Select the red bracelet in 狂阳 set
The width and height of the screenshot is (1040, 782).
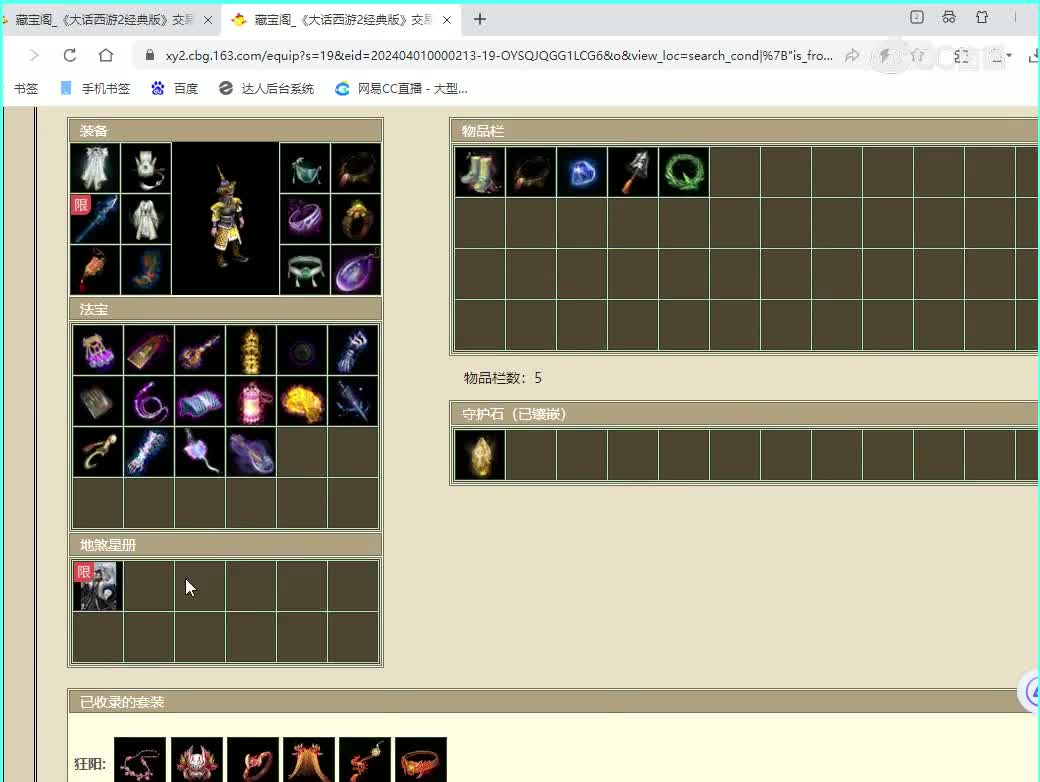[421, 761]
